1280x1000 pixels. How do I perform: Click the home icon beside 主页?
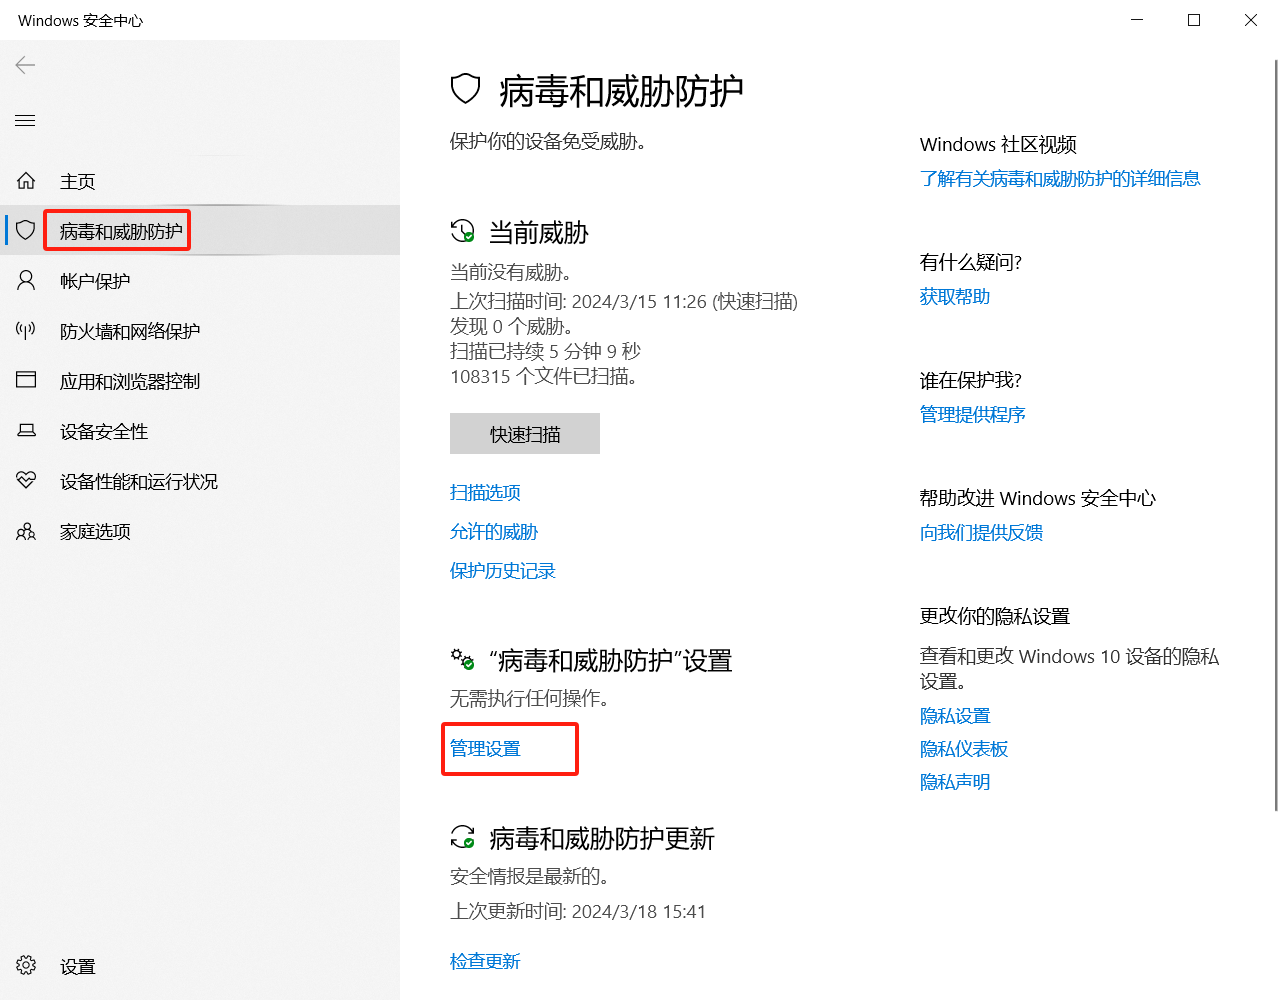point(26,181)
